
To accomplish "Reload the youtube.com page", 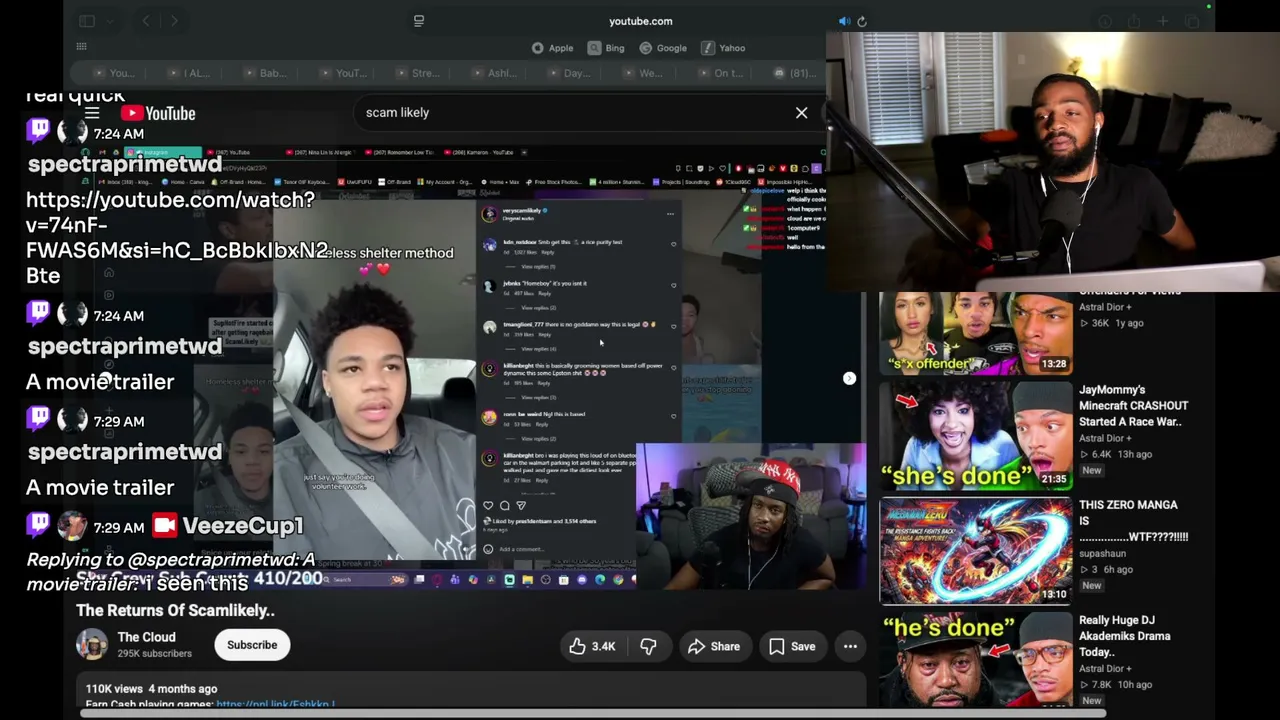I will (862, 21).
